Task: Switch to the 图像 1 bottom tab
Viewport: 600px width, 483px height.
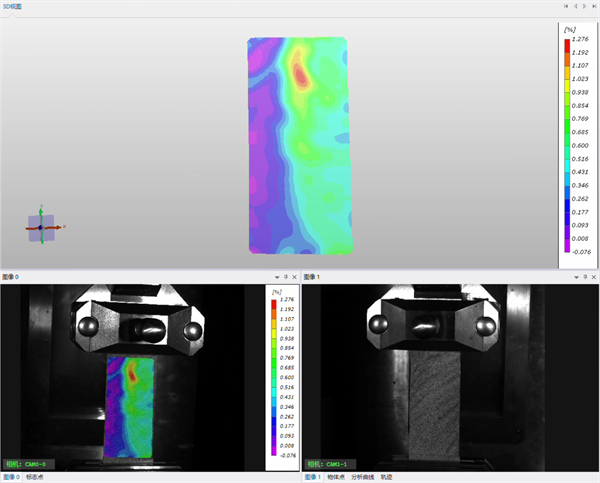Action: [313, 477]
